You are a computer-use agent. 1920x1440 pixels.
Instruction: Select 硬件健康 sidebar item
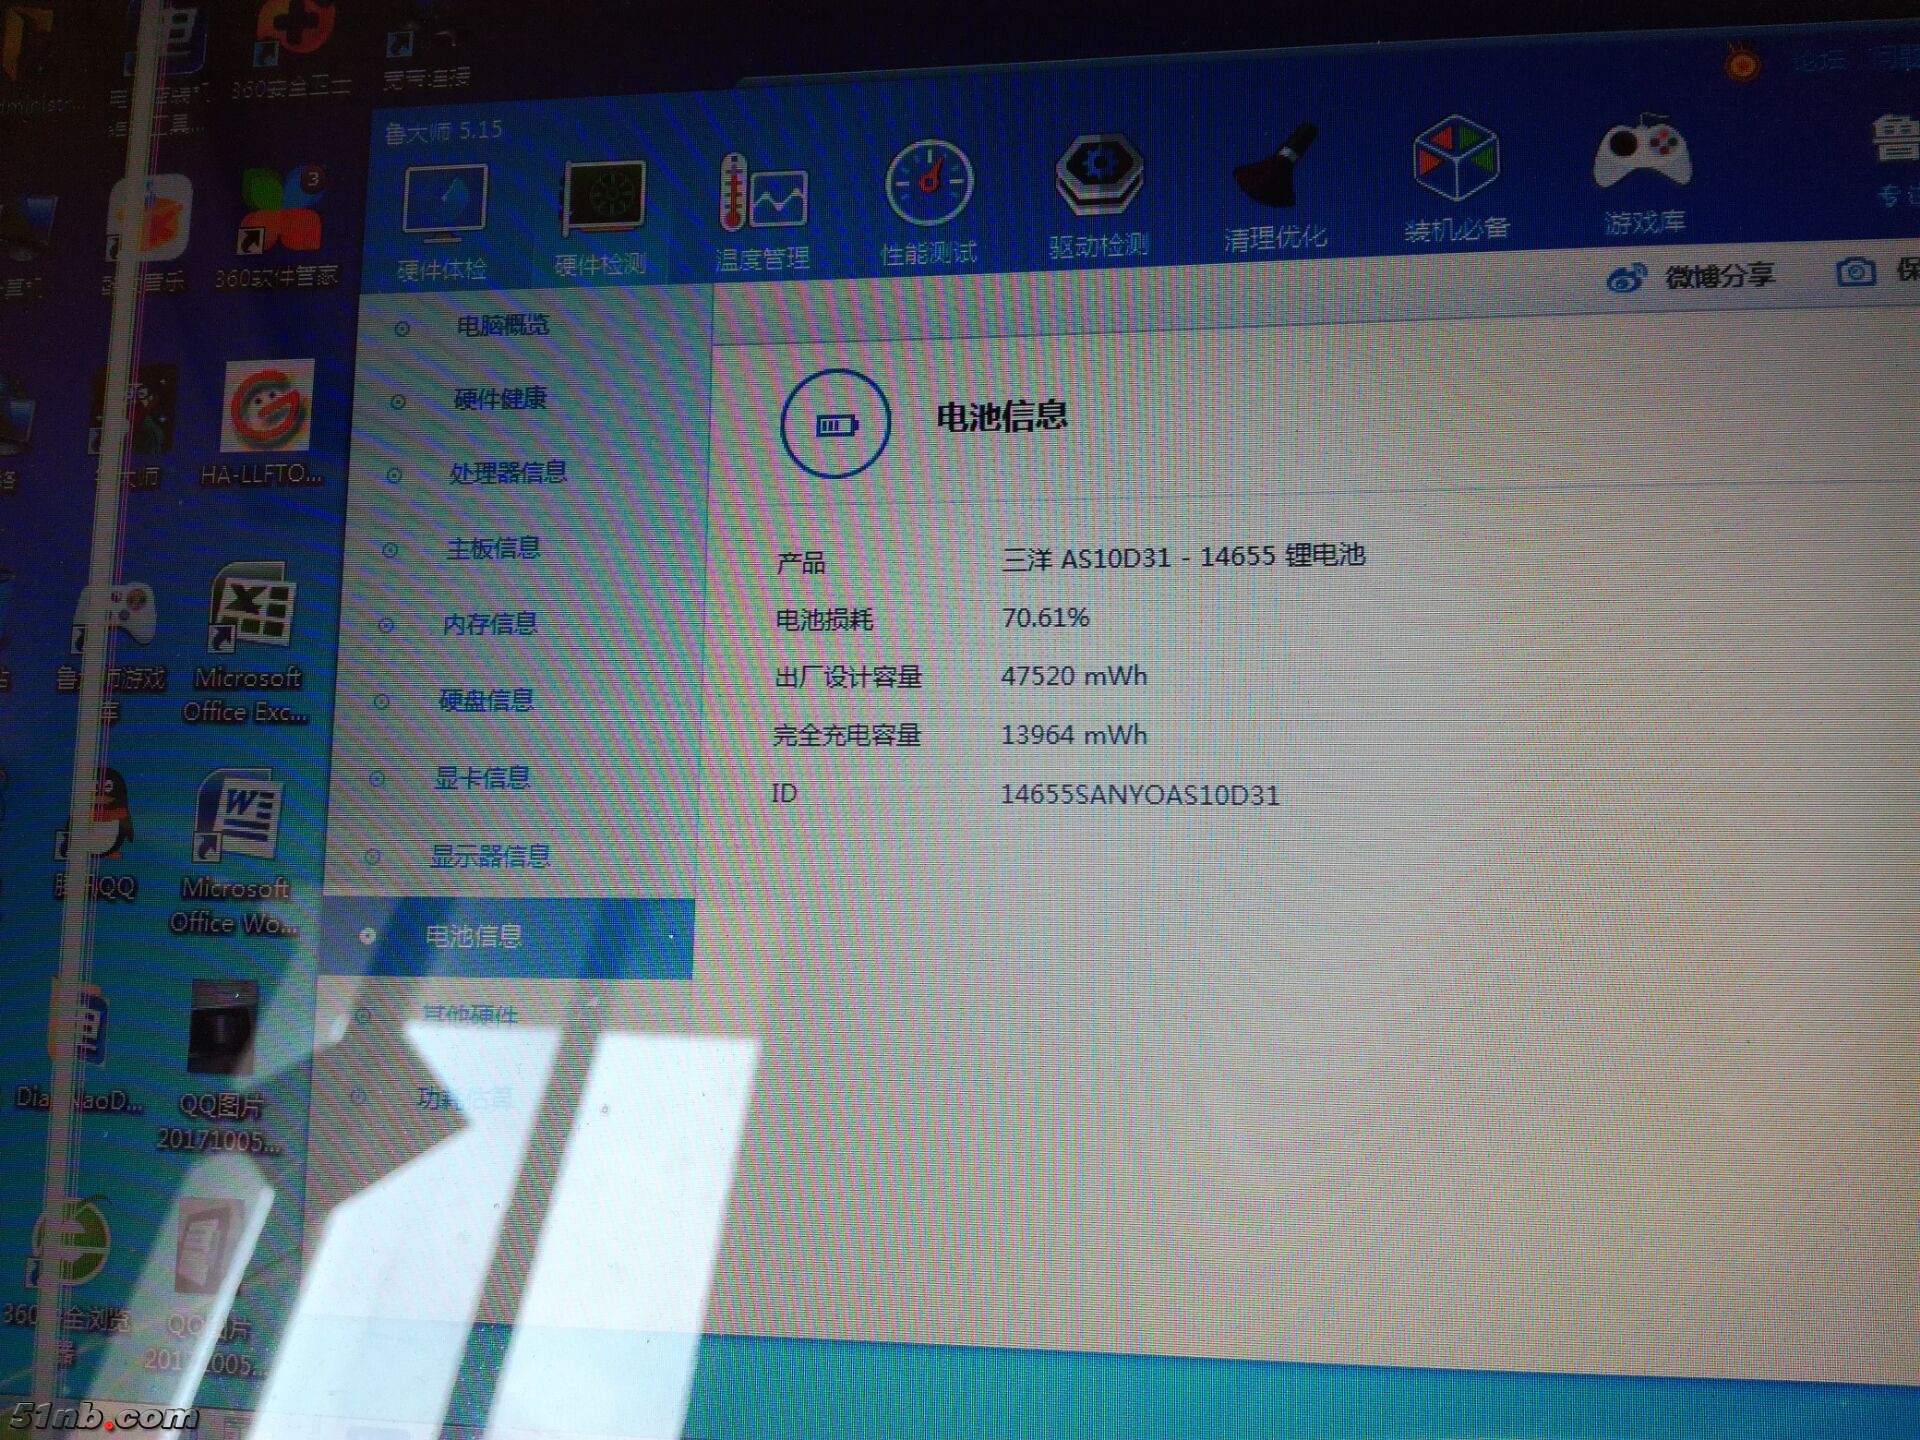click(500, 399)
